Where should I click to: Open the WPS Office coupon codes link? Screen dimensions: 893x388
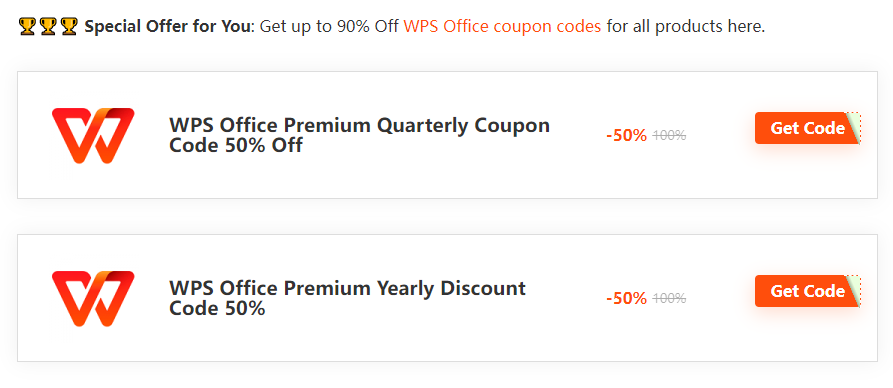[502, 26]
